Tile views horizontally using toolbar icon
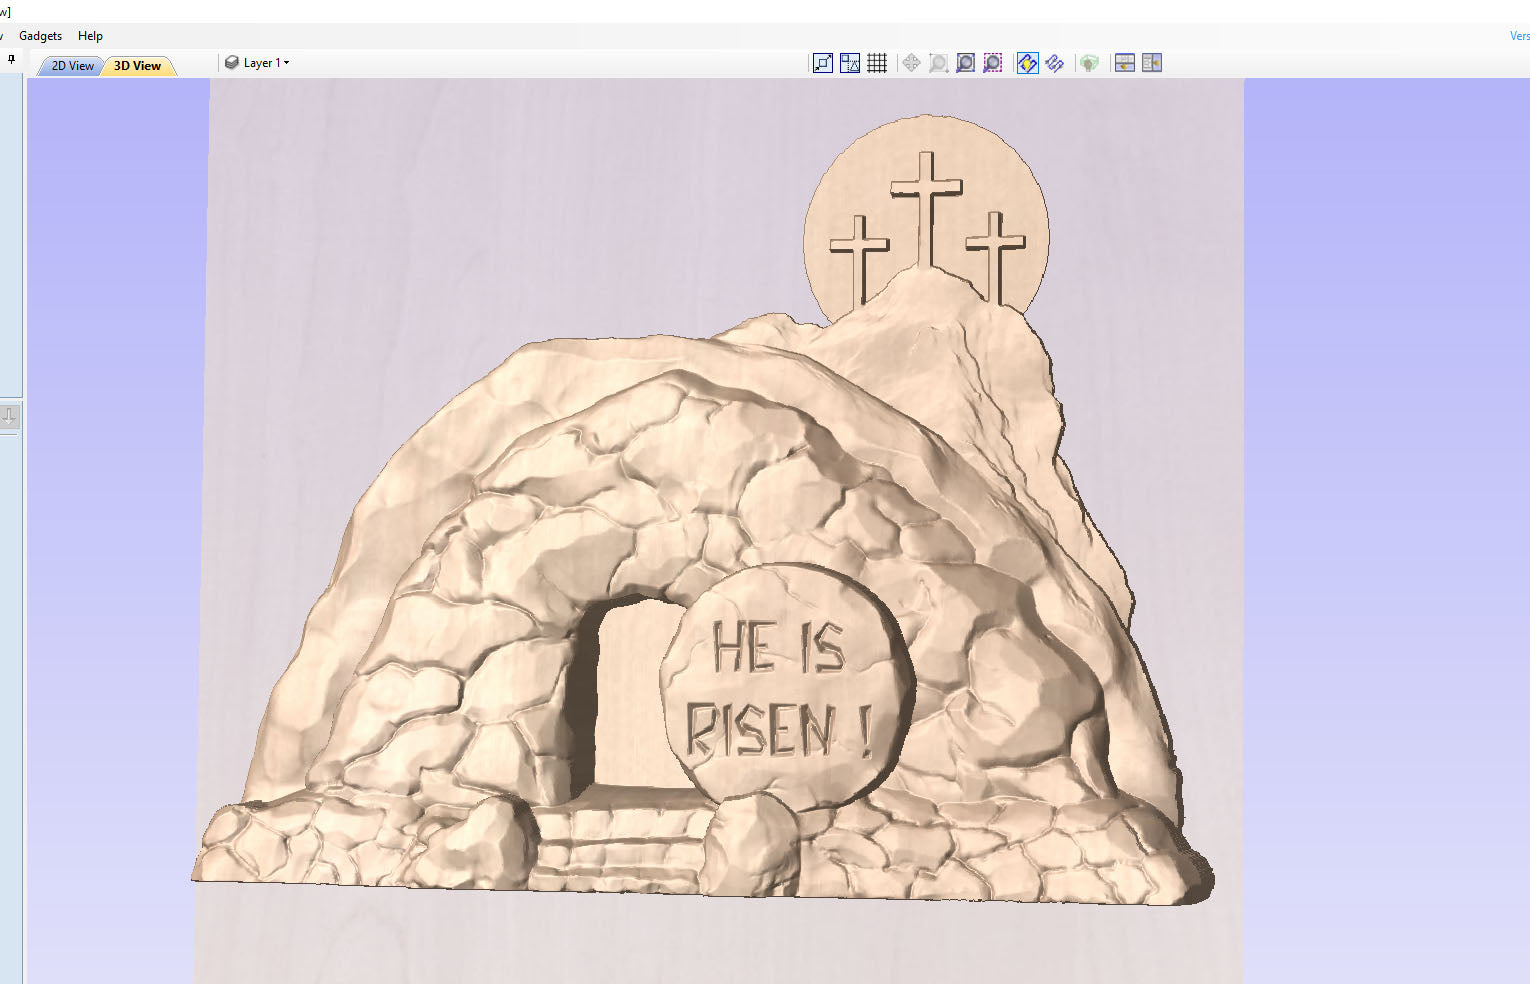 coord(1125,63)
